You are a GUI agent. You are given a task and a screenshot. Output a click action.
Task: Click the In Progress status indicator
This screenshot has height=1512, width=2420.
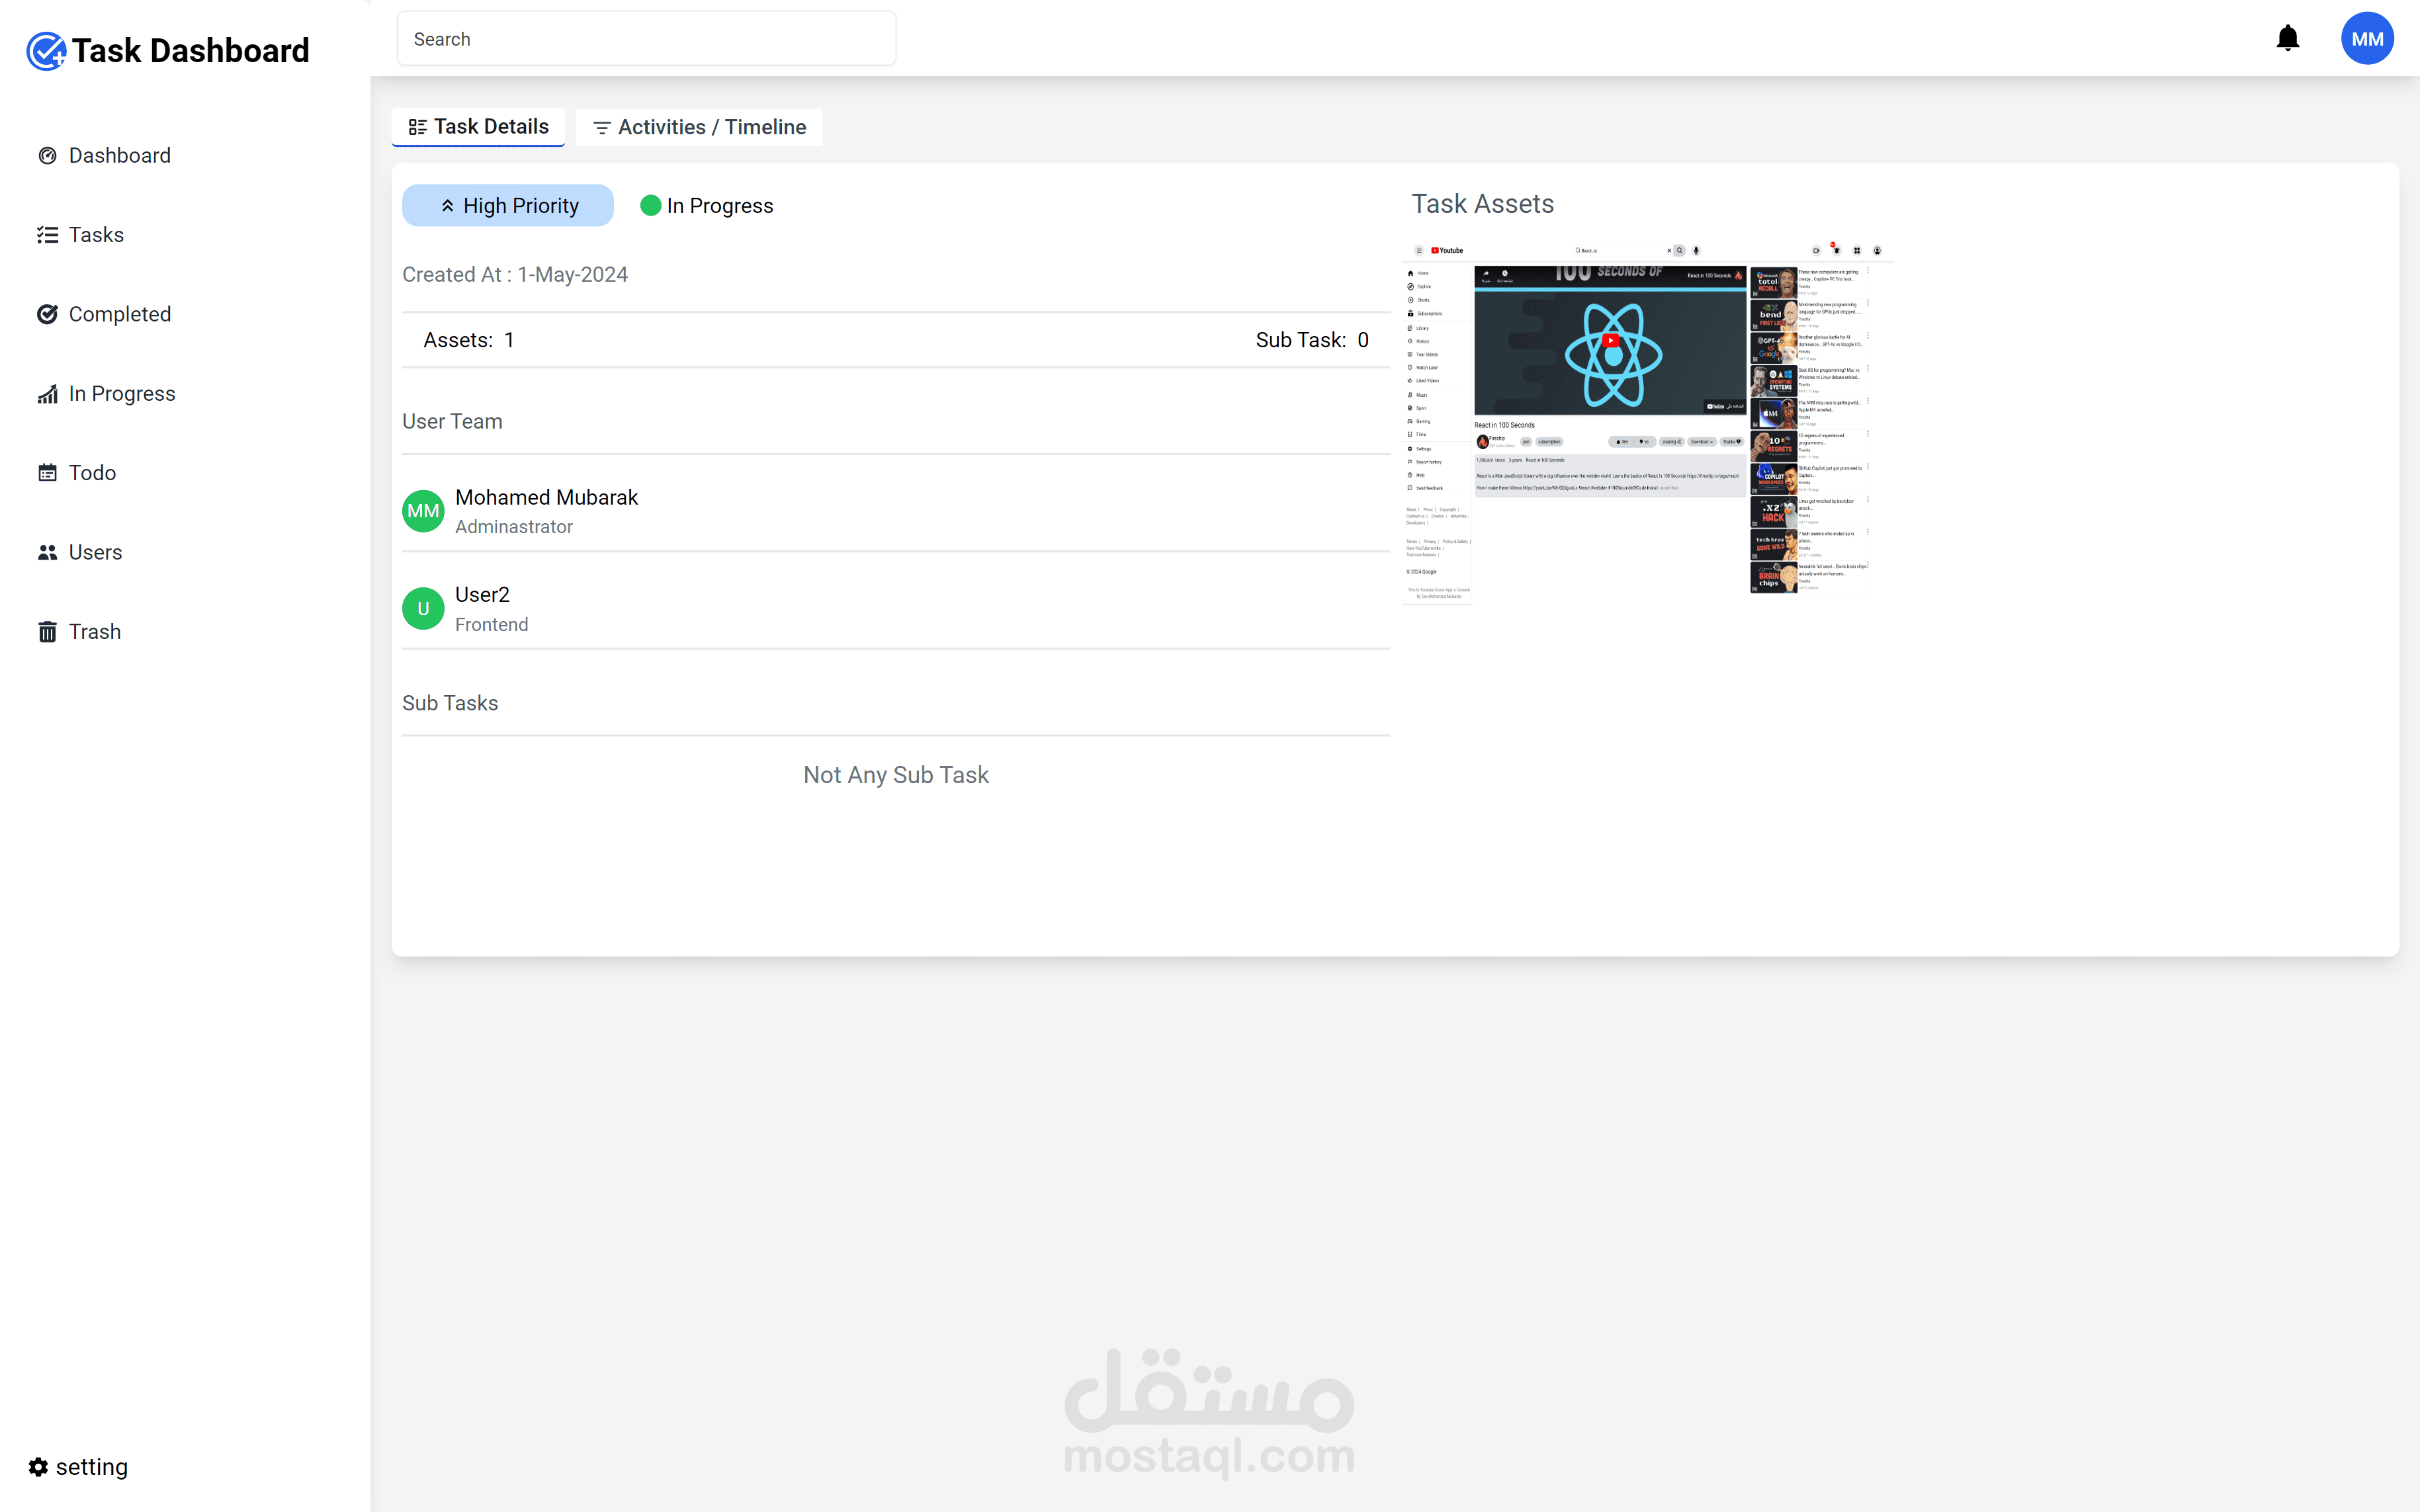pyautogui.click(x=720, y=206)
